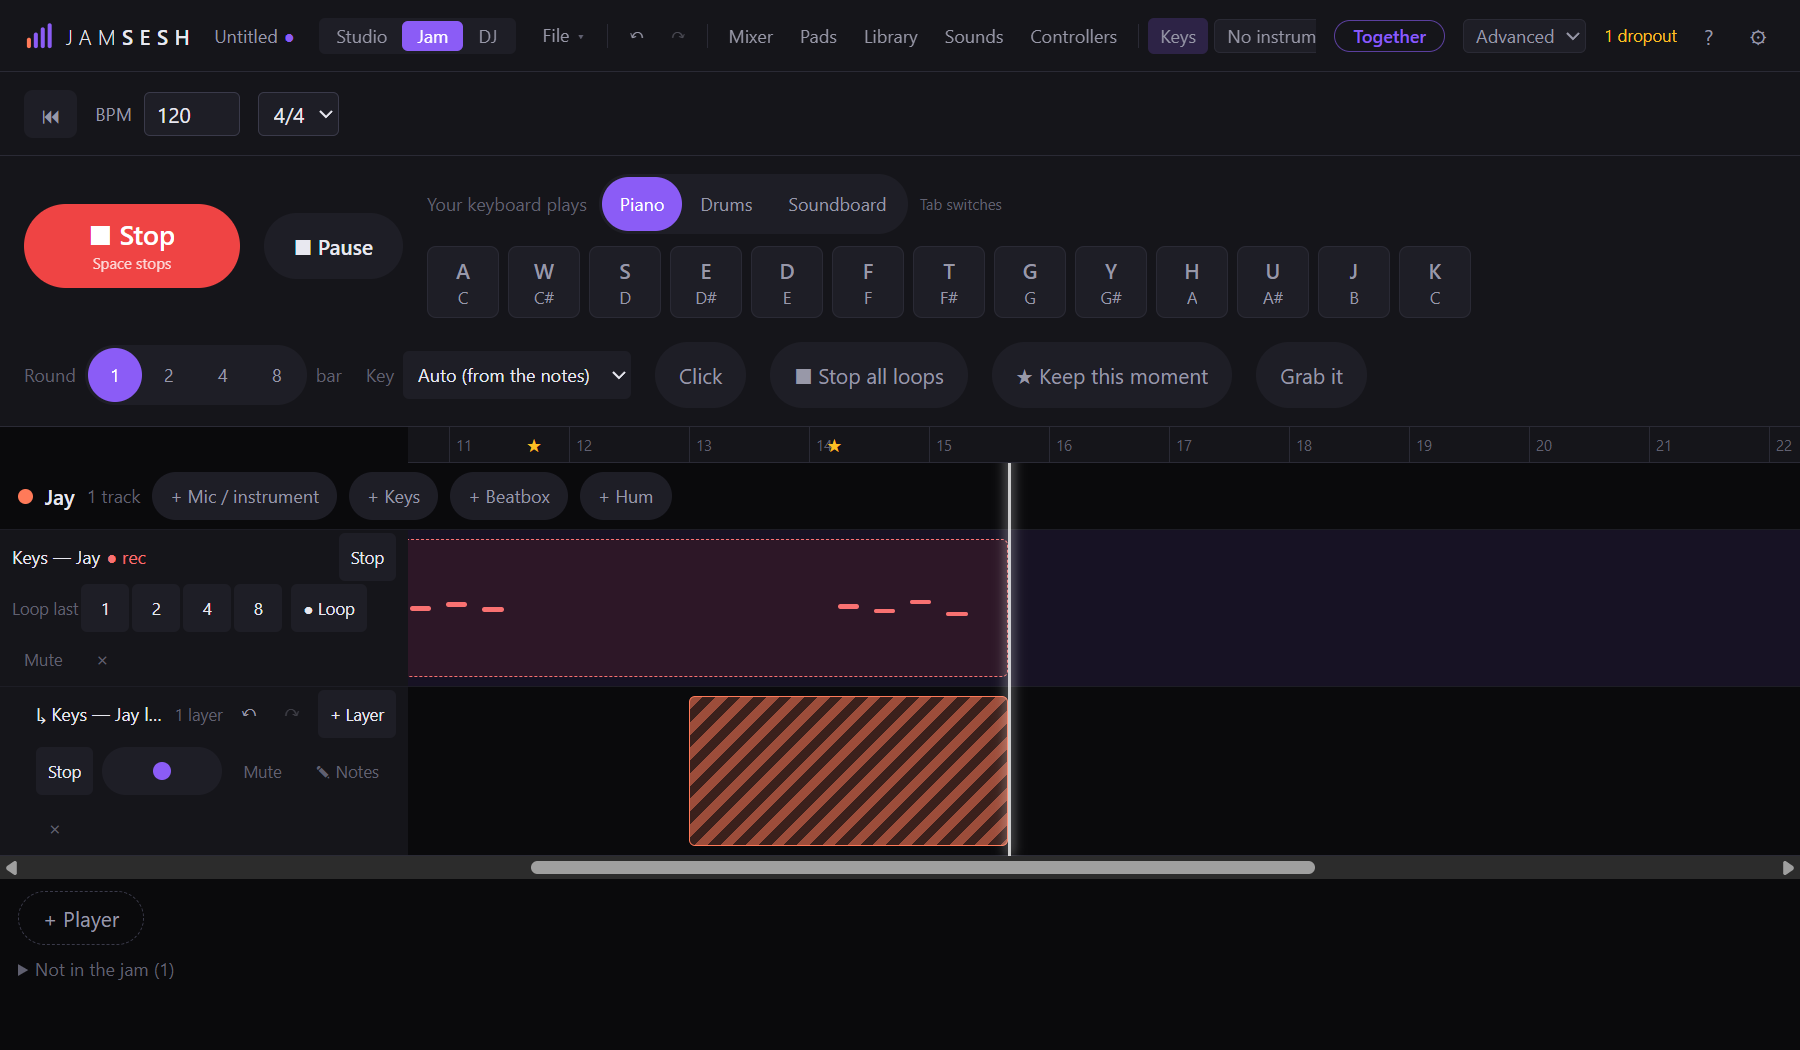Set keyboard to play Drums
Image resolution: width=1800 pixels, height=1050 pixels.
(x=726, y=205)
